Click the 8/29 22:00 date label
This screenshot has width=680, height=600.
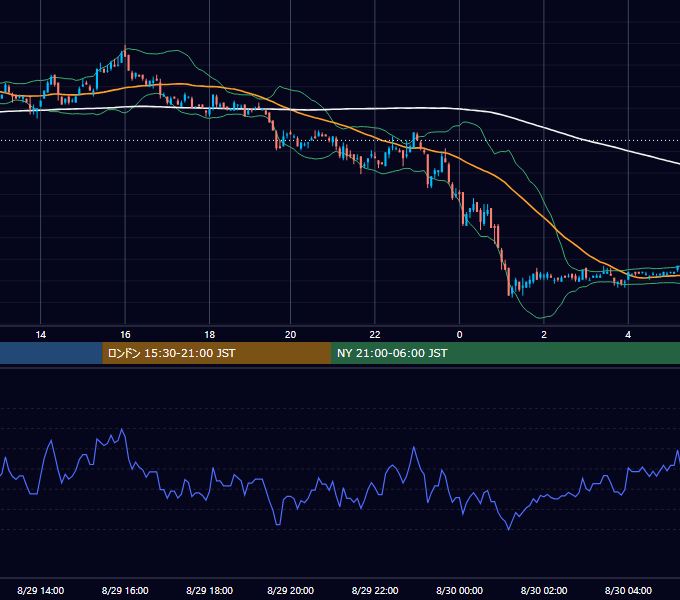pyautogui.click(x=375, y=590)
